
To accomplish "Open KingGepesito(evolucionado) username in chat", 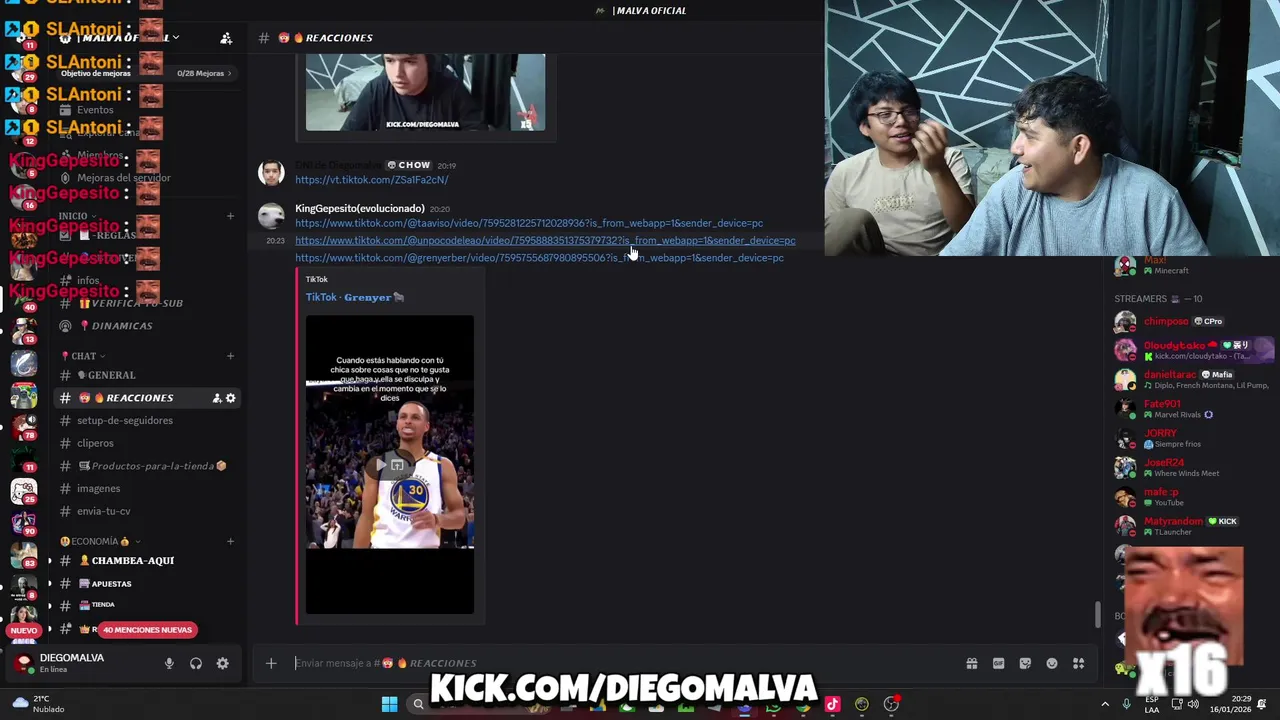I will coord(360,208).
